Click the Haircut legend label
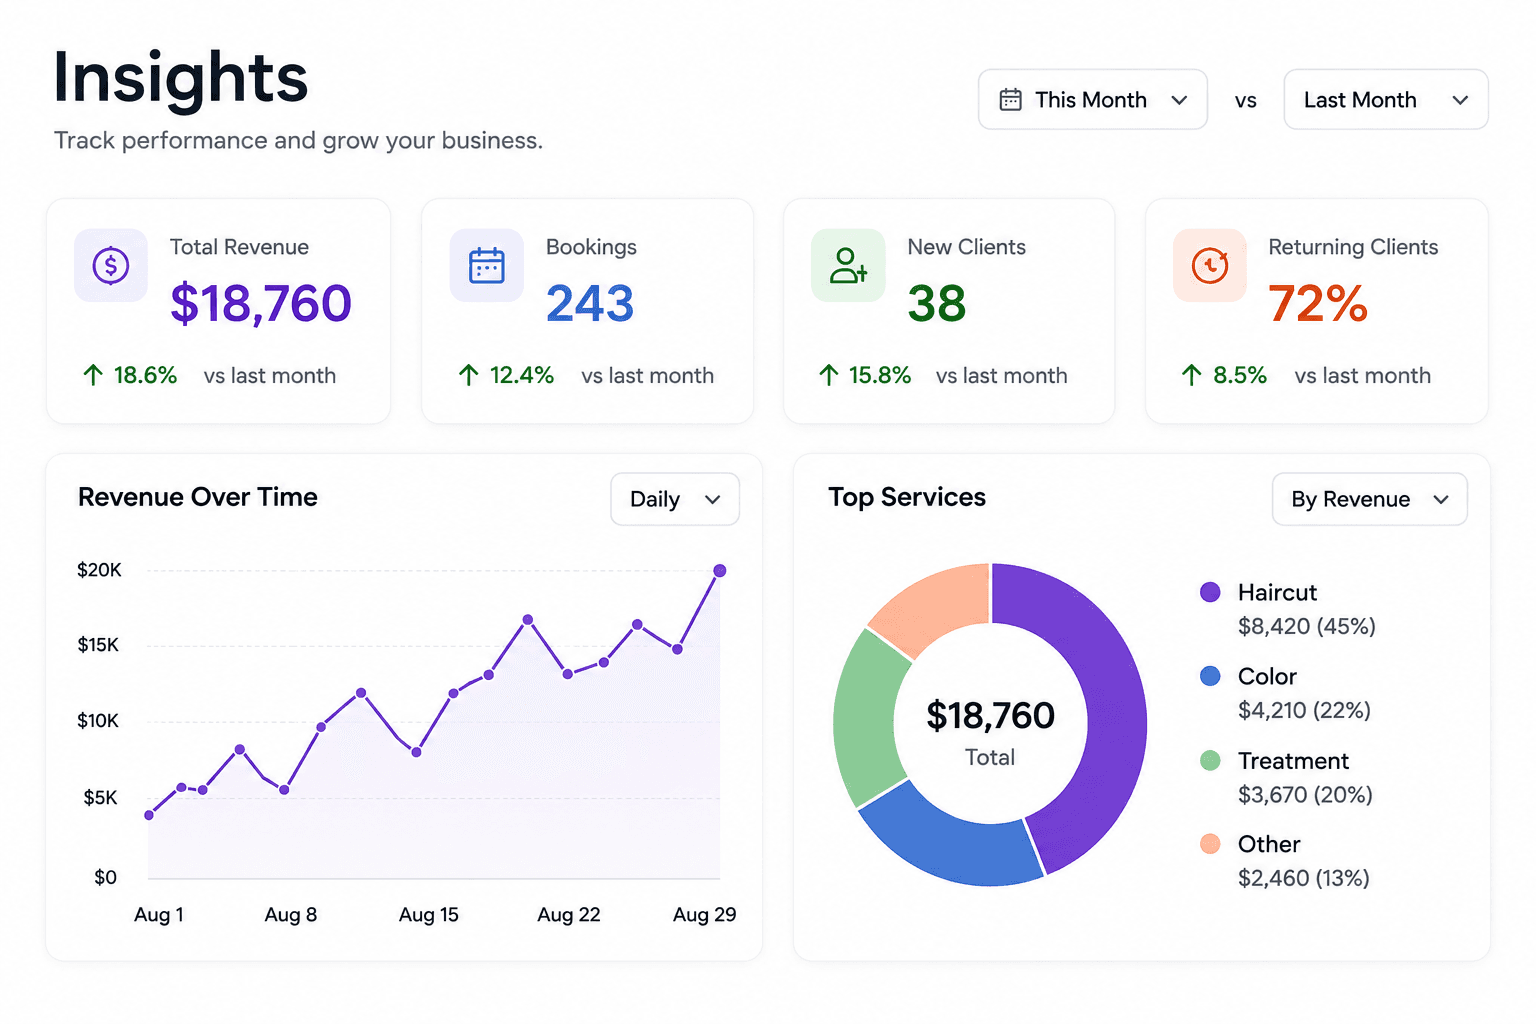 (1277, 592)
